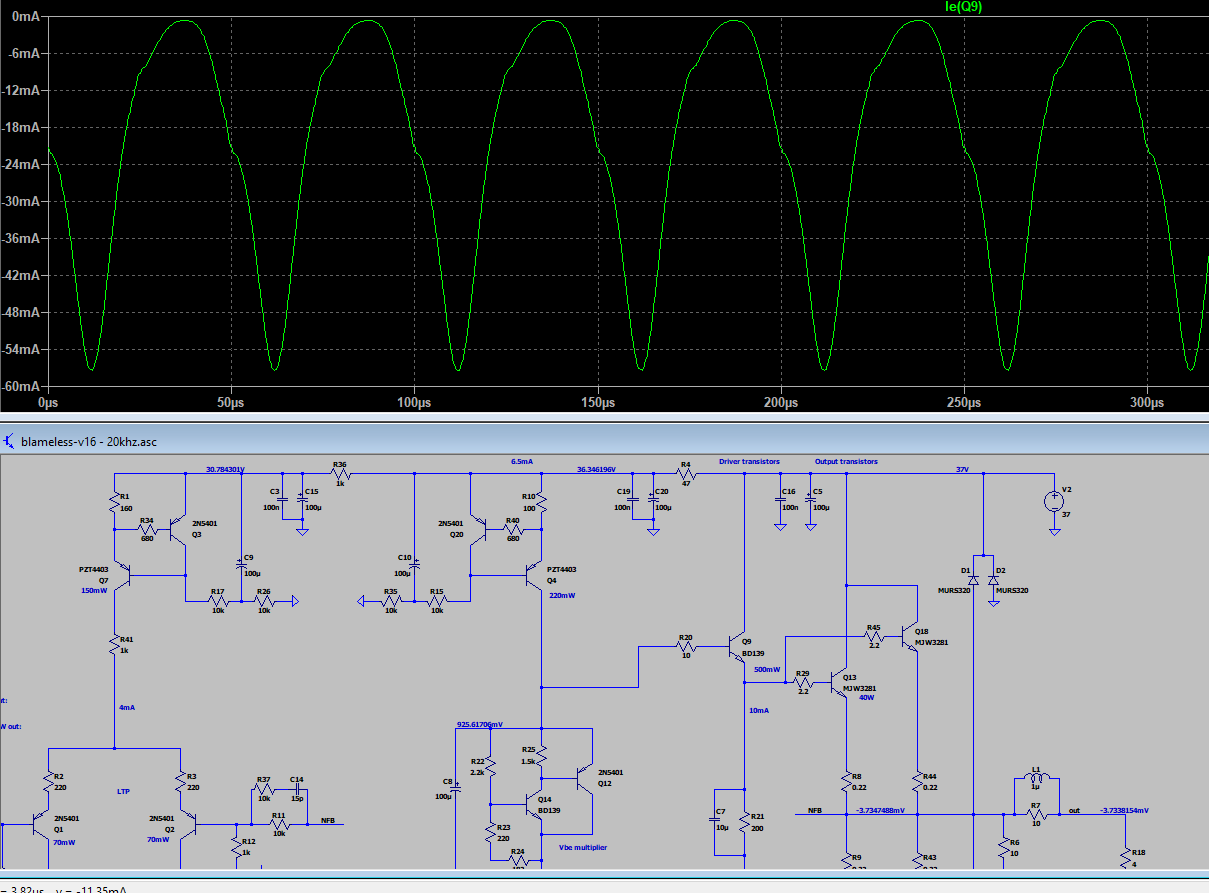
Task: Select voltage source V2 symbol
Action: pyautogui.click(x=1053, y=501)
